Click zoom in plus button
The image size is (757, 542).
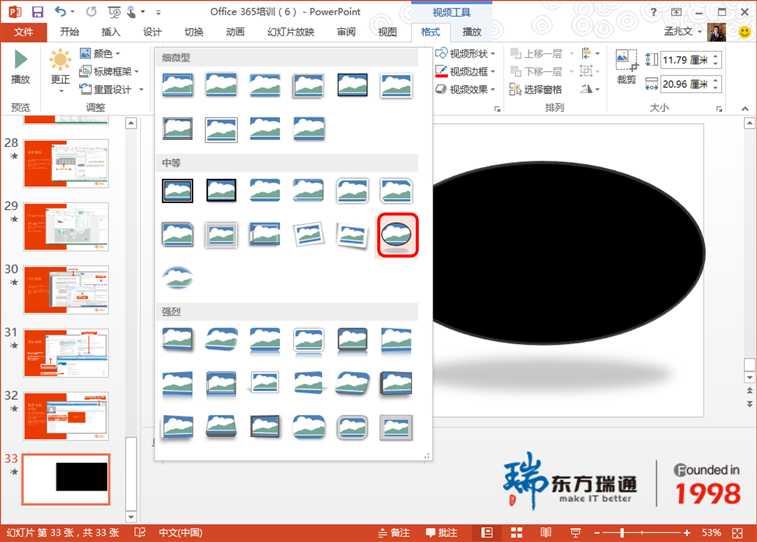pos(687,533)
